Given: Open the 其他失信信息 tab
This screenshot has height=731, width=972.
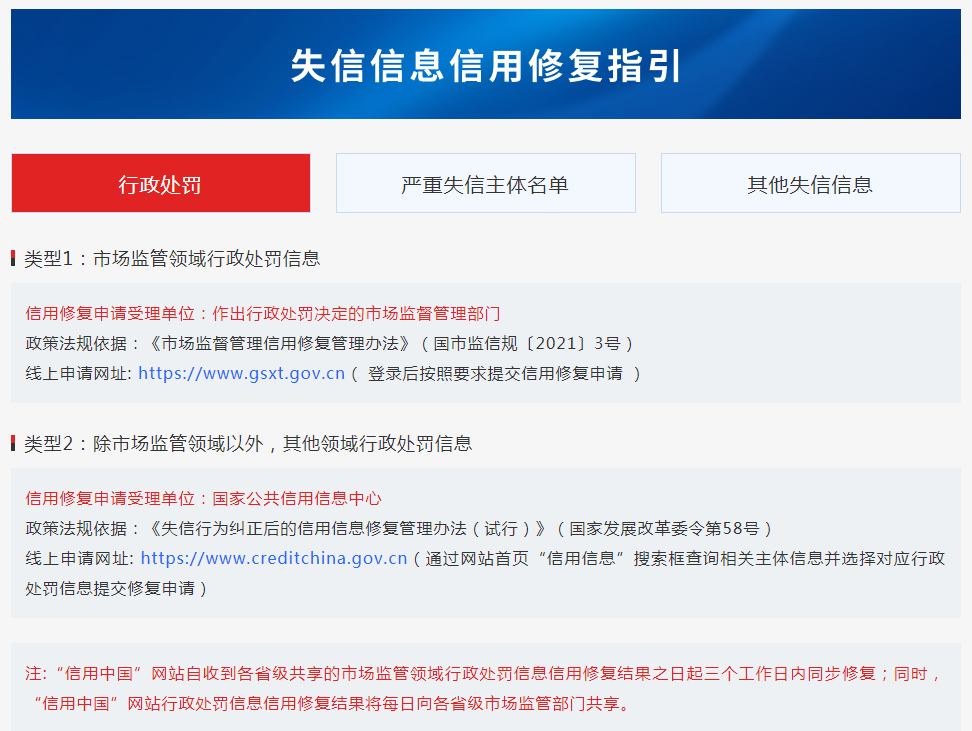Looking at the screenshot, I should [811, 184].
